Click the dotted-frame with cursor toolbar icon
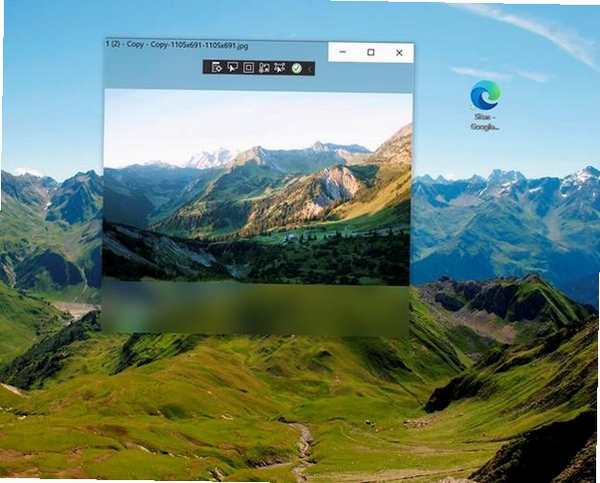The width and height of the screenshot is (600, 483). click(280, 68)
